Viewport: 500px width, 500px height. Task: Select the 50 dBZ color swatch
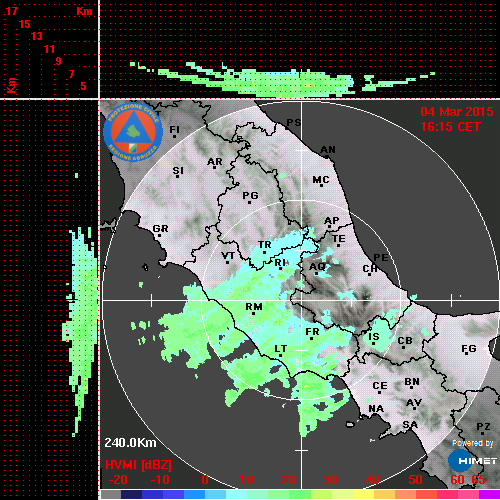(416, 494)
